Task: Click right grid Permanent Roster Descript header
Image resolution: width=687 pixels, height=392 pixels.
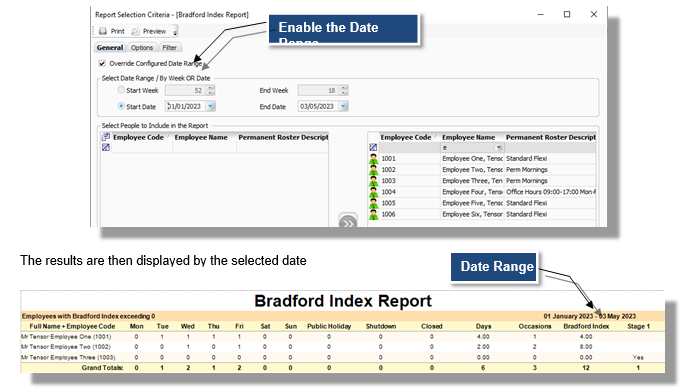Action: click(x=550, y=137)
